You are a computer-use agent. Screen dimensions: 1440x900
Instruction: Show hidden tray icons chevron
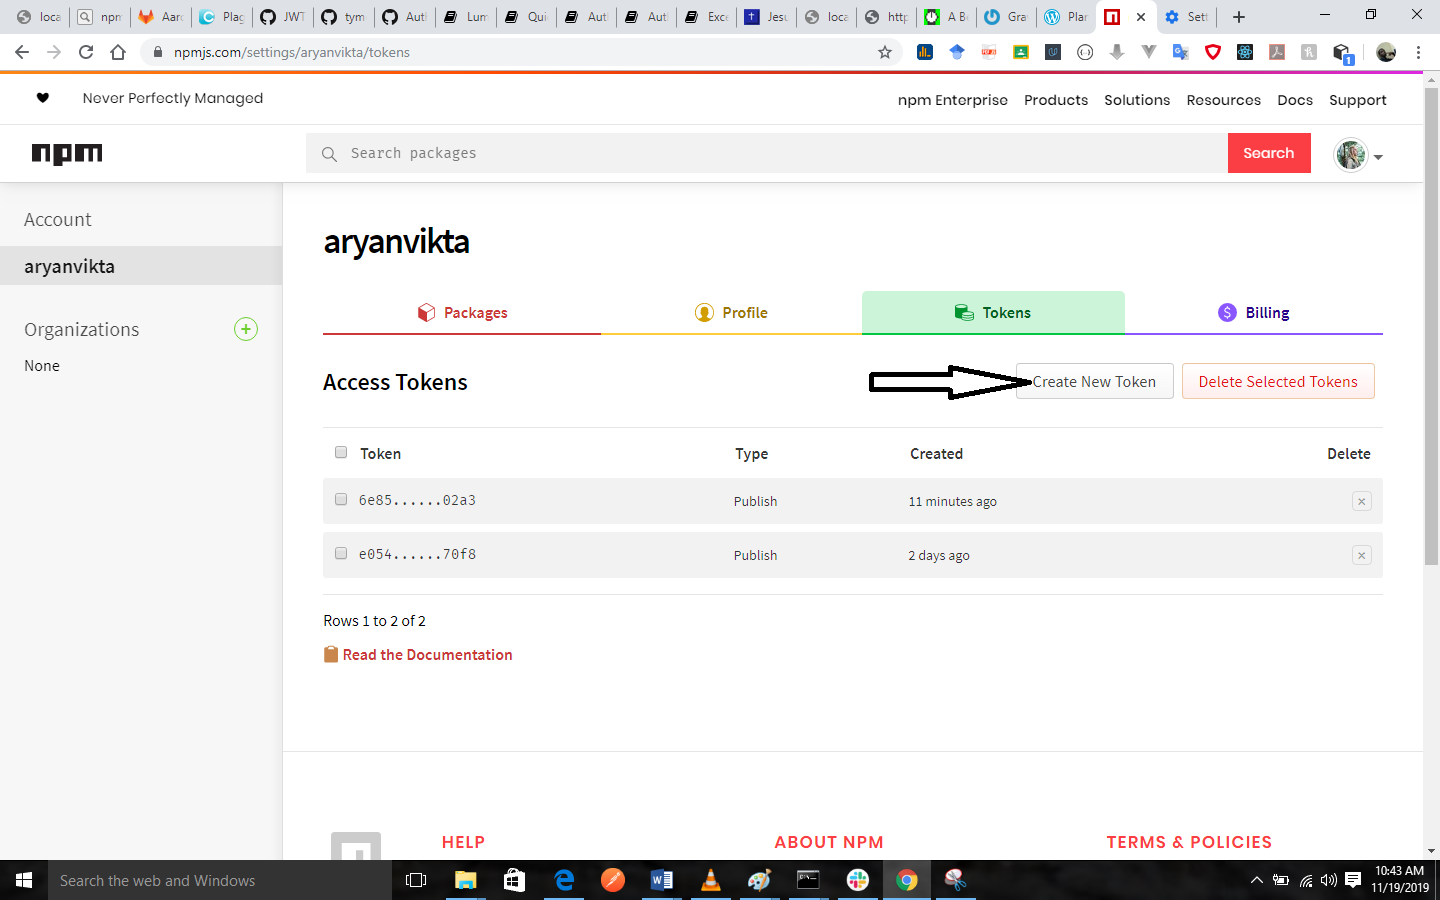tap(1257, 880)
